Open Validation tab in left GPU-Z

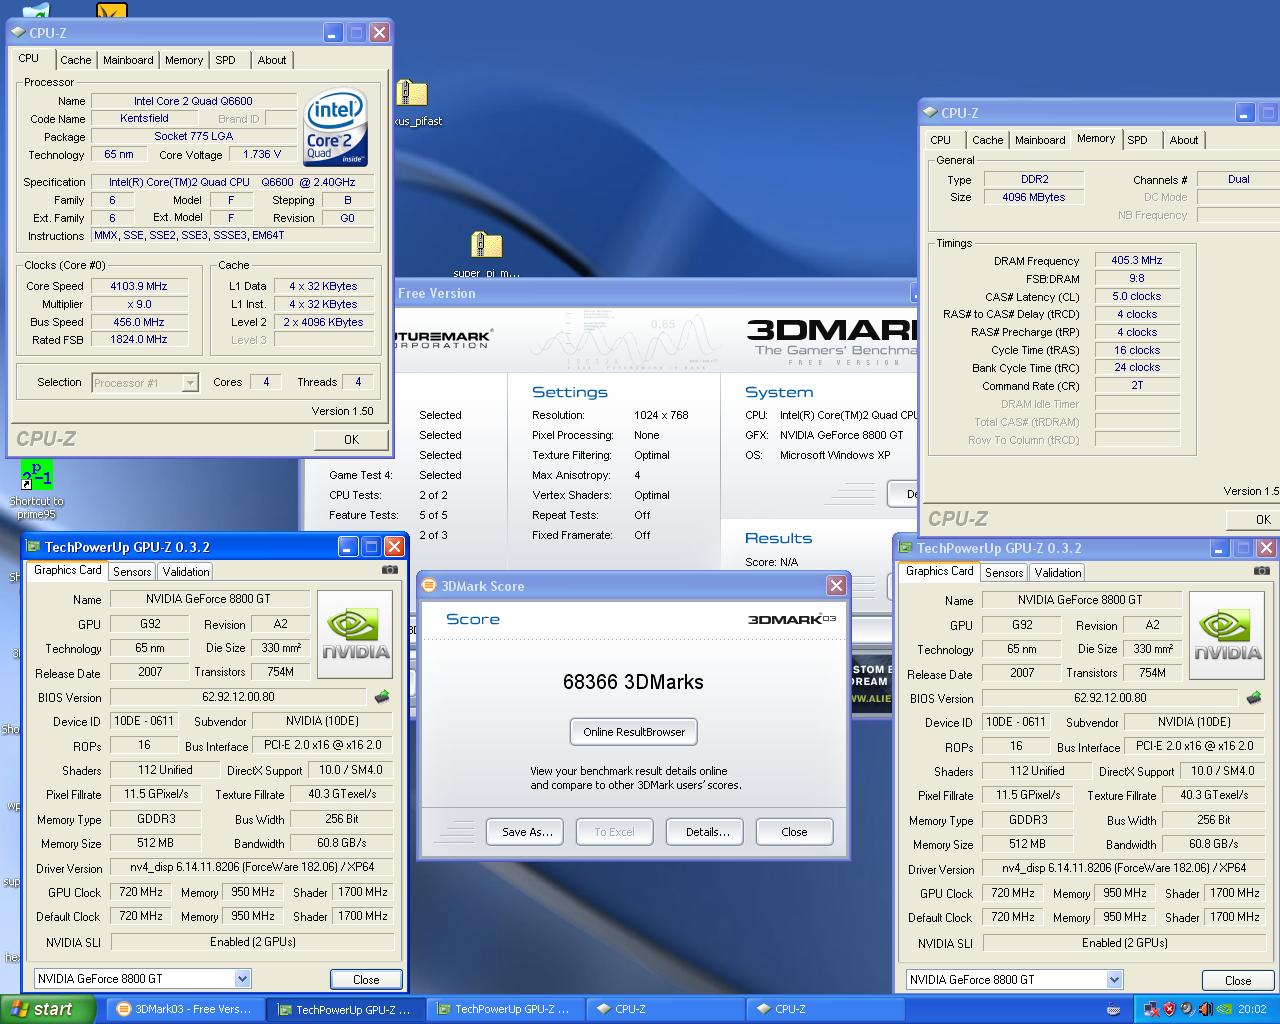pos(186,572)
